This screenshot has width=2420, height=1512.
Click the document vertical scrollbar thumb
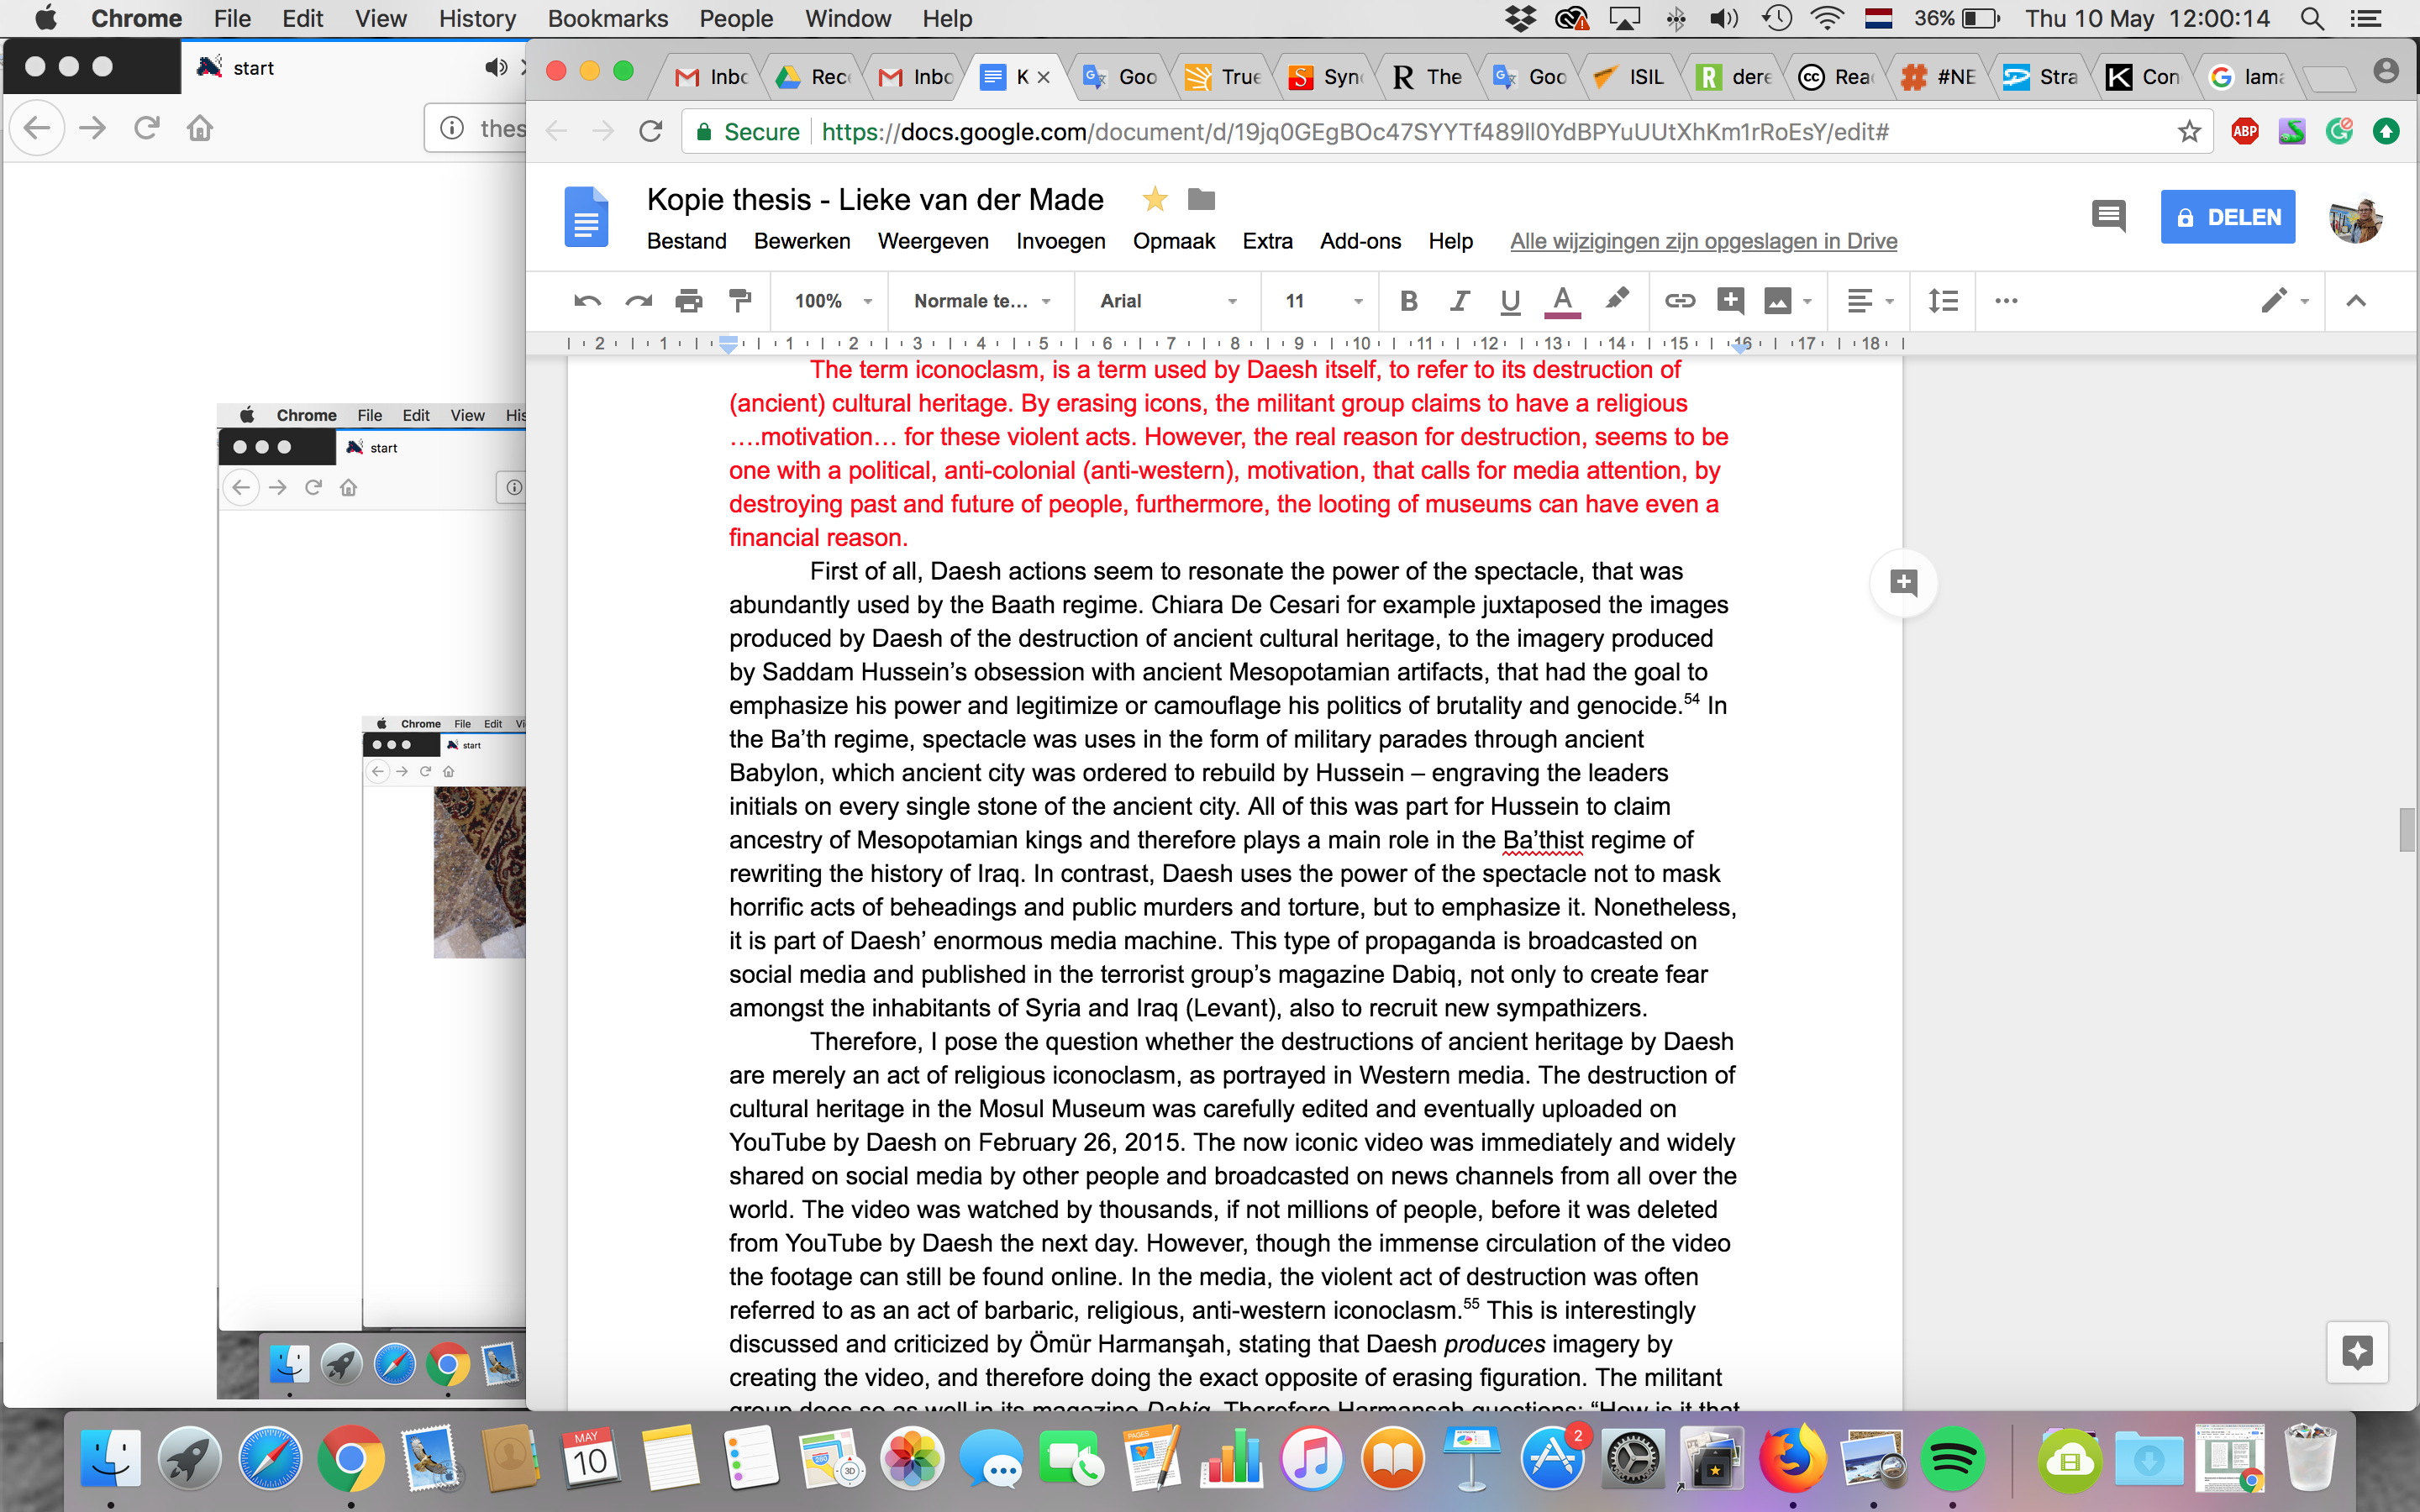coord(2407,829)
